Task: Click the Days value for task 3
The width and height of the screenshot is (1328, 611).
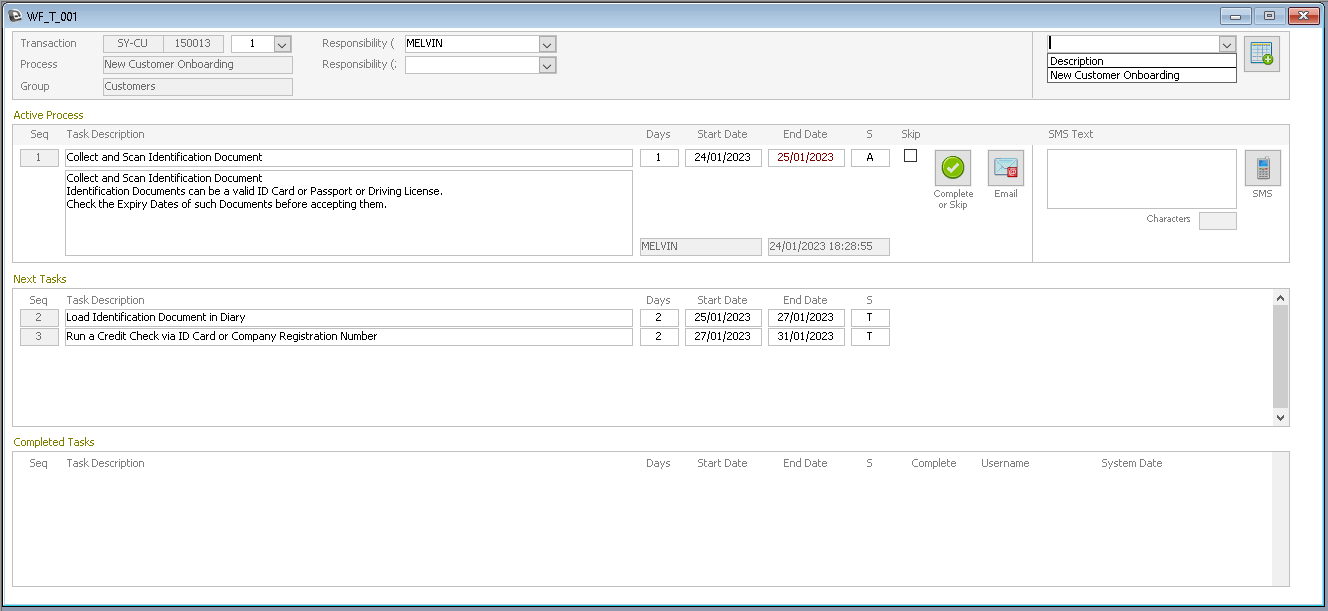Action: tap(659, 337)
